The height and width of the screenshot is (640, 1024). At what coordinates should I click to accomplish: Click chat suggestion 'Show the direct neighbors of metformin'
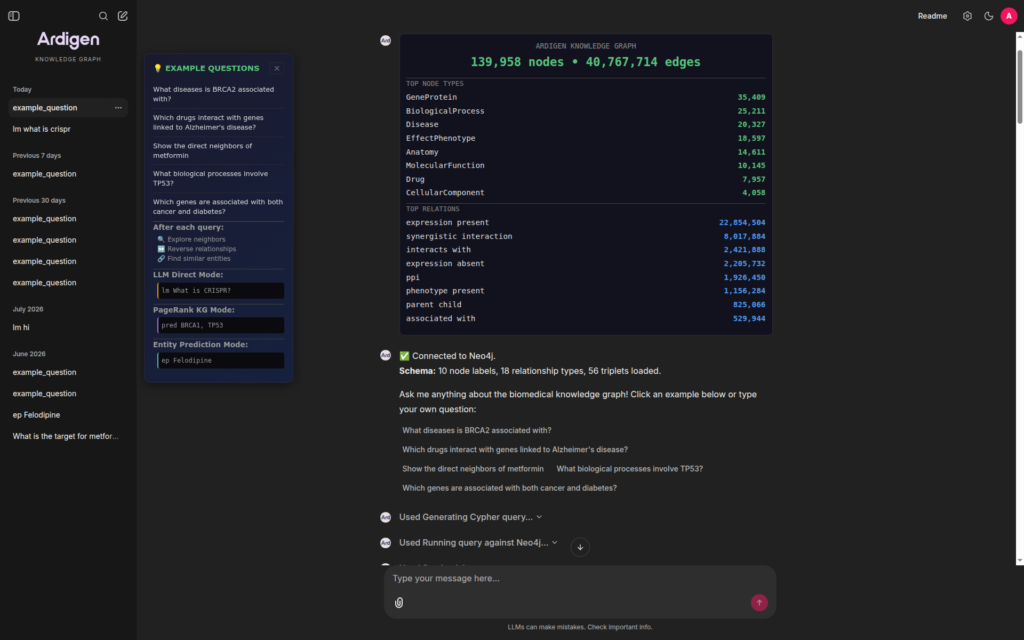pyautogui.click(x=473, y=469)
